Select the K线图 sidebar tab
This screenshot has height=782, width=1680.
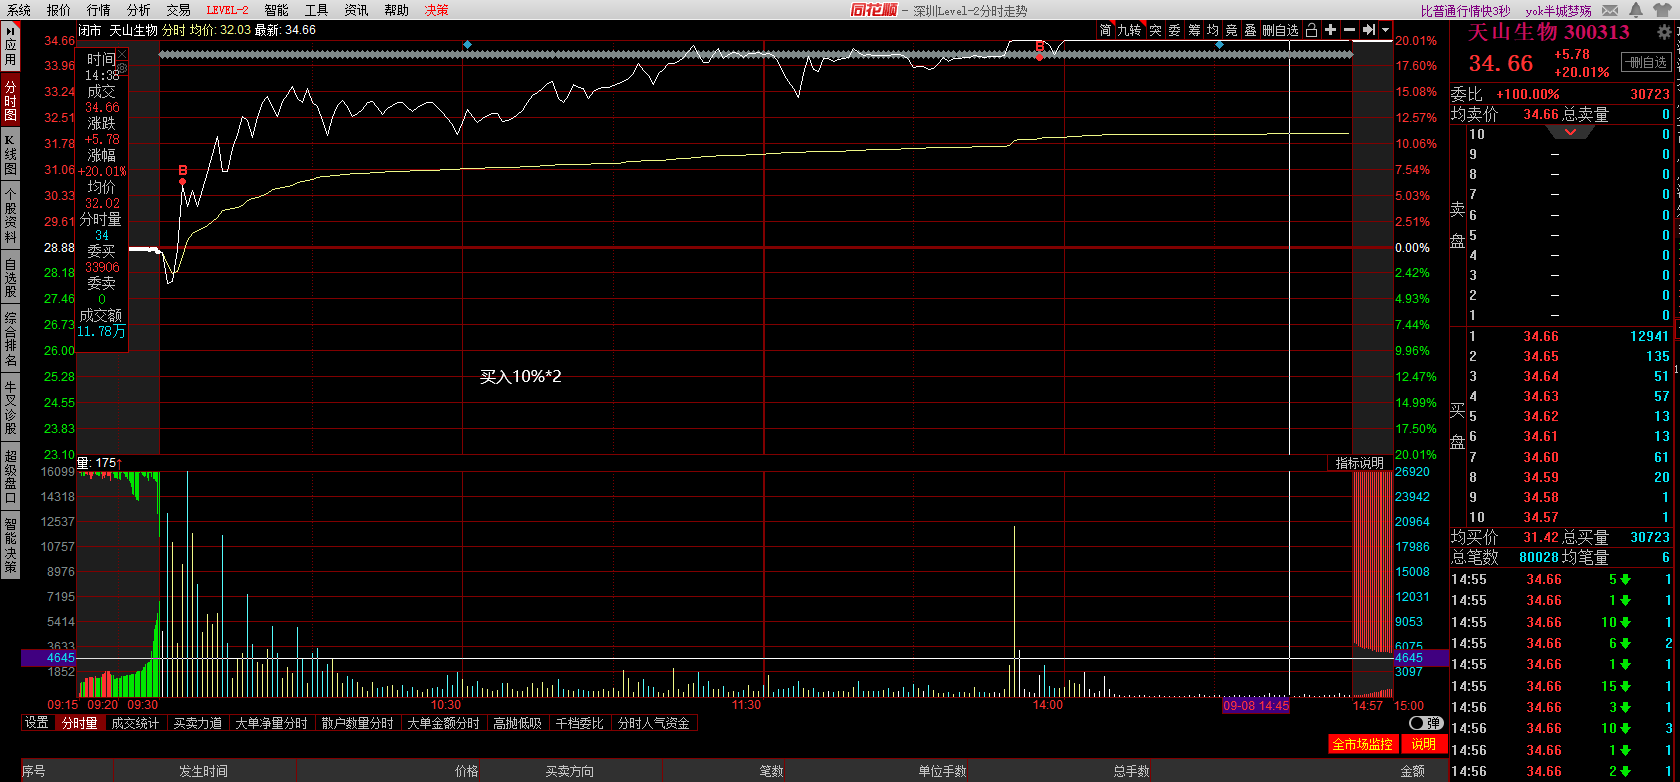click(10, 153)
